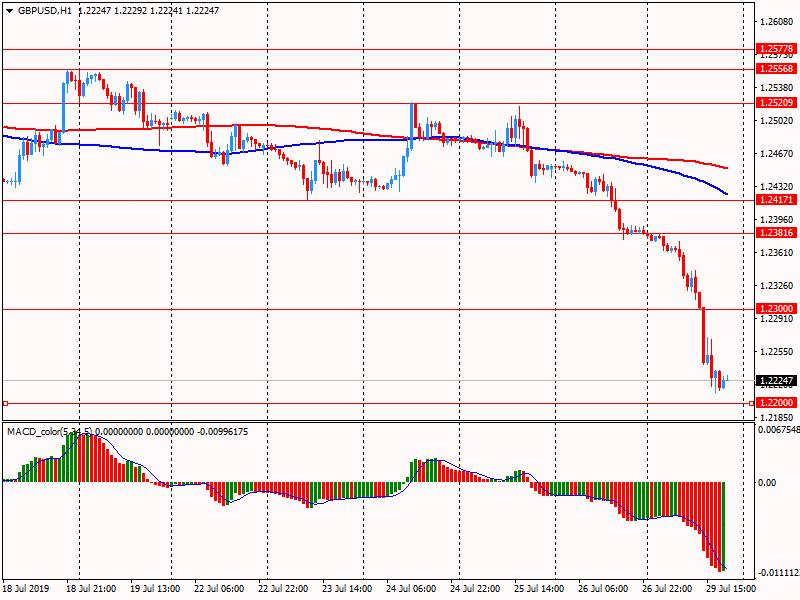This screenshot has width=800, height=600.
Task: Click the 22 Jul 06:00 time label
Action: click(219, 589)
